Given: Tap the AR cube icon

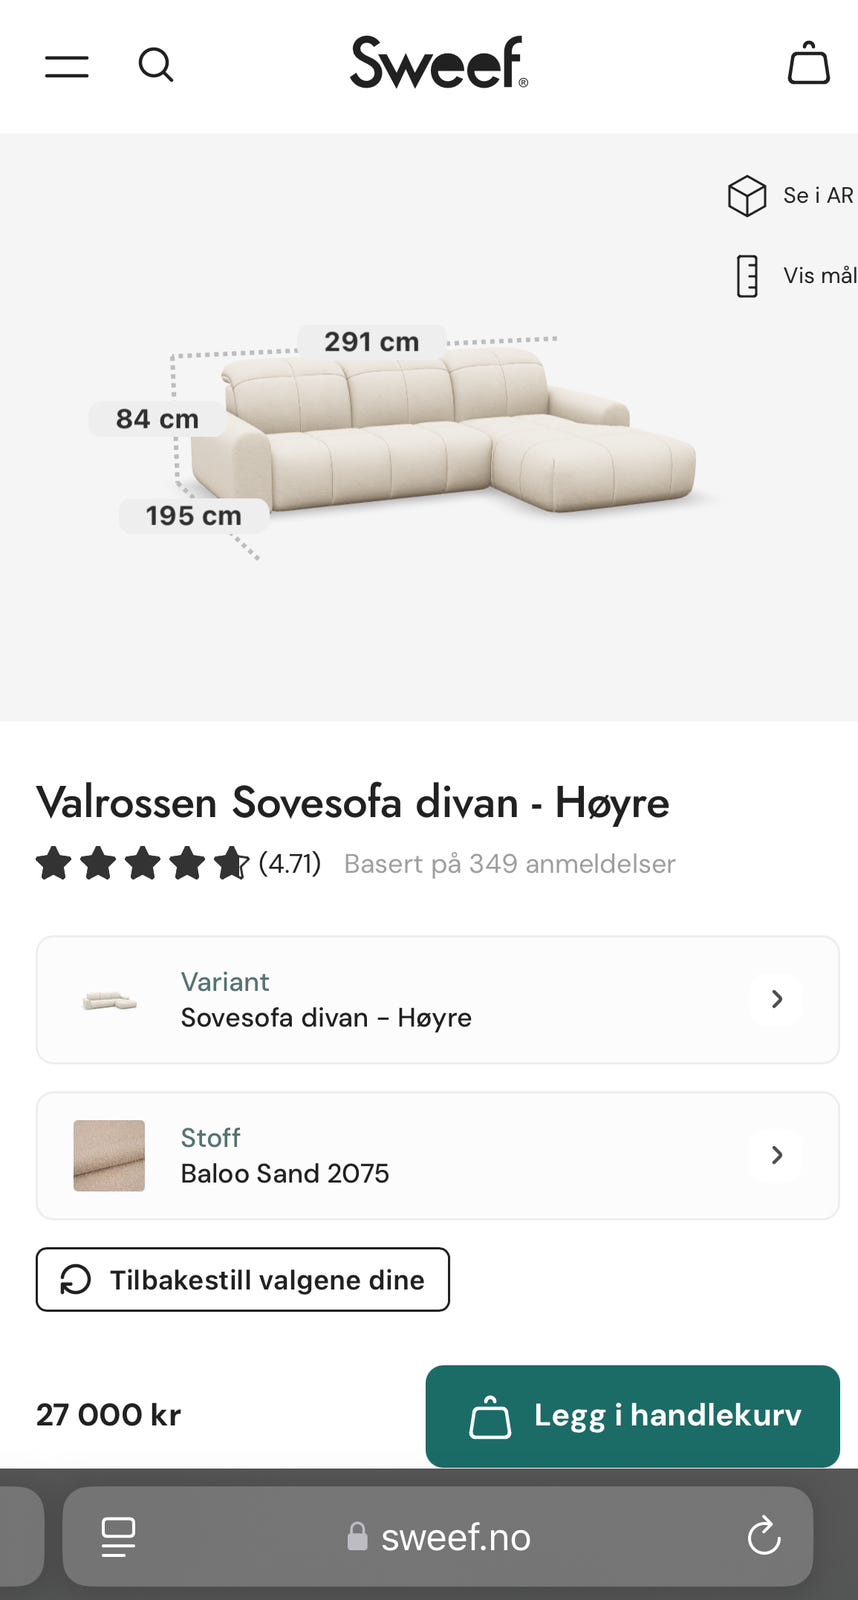Looking at the screenshot, I should click(746, 196).
